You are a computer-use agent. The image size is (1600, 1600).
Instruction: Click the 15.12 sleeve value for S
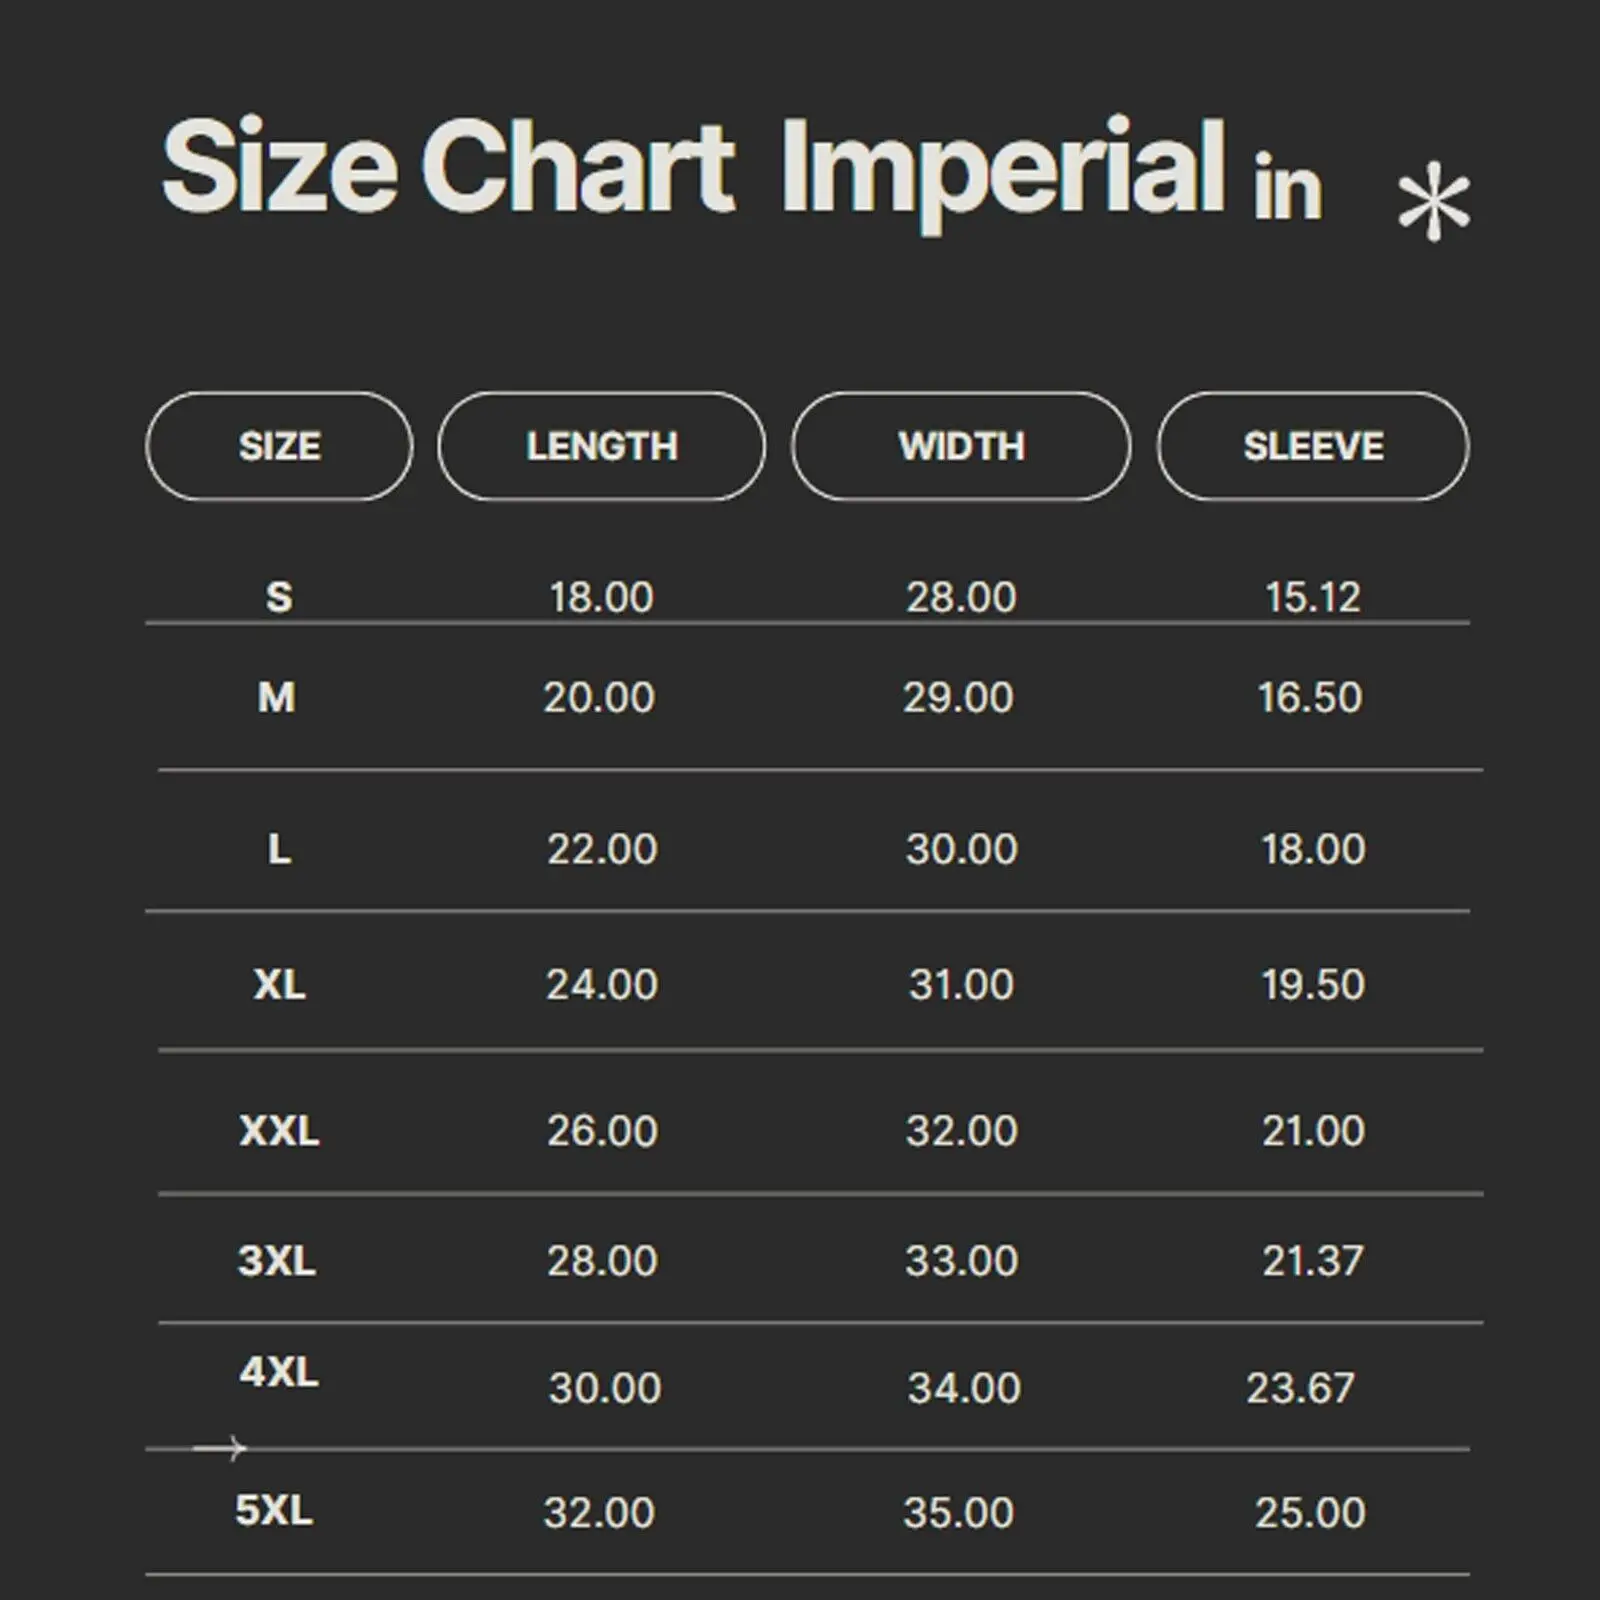point(1313,597)
